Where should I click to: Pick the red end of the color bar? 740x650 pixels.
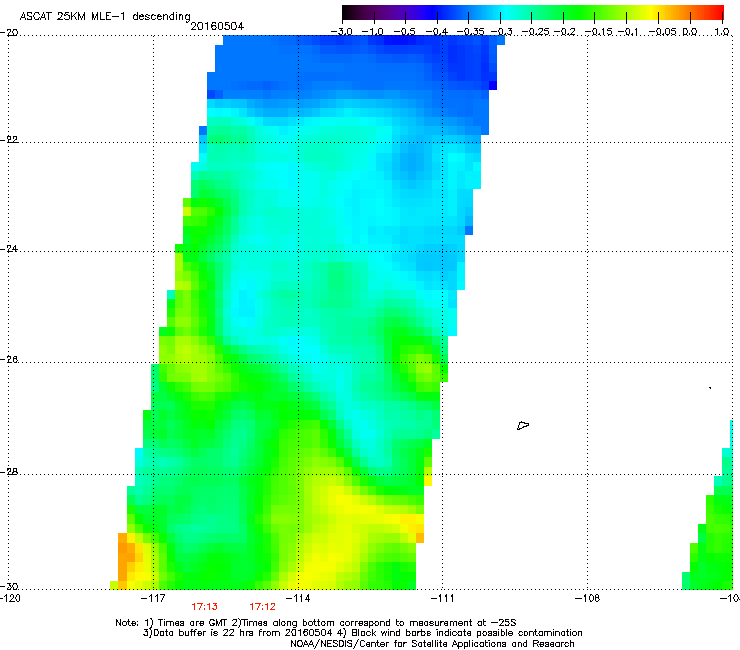(718, 13)
